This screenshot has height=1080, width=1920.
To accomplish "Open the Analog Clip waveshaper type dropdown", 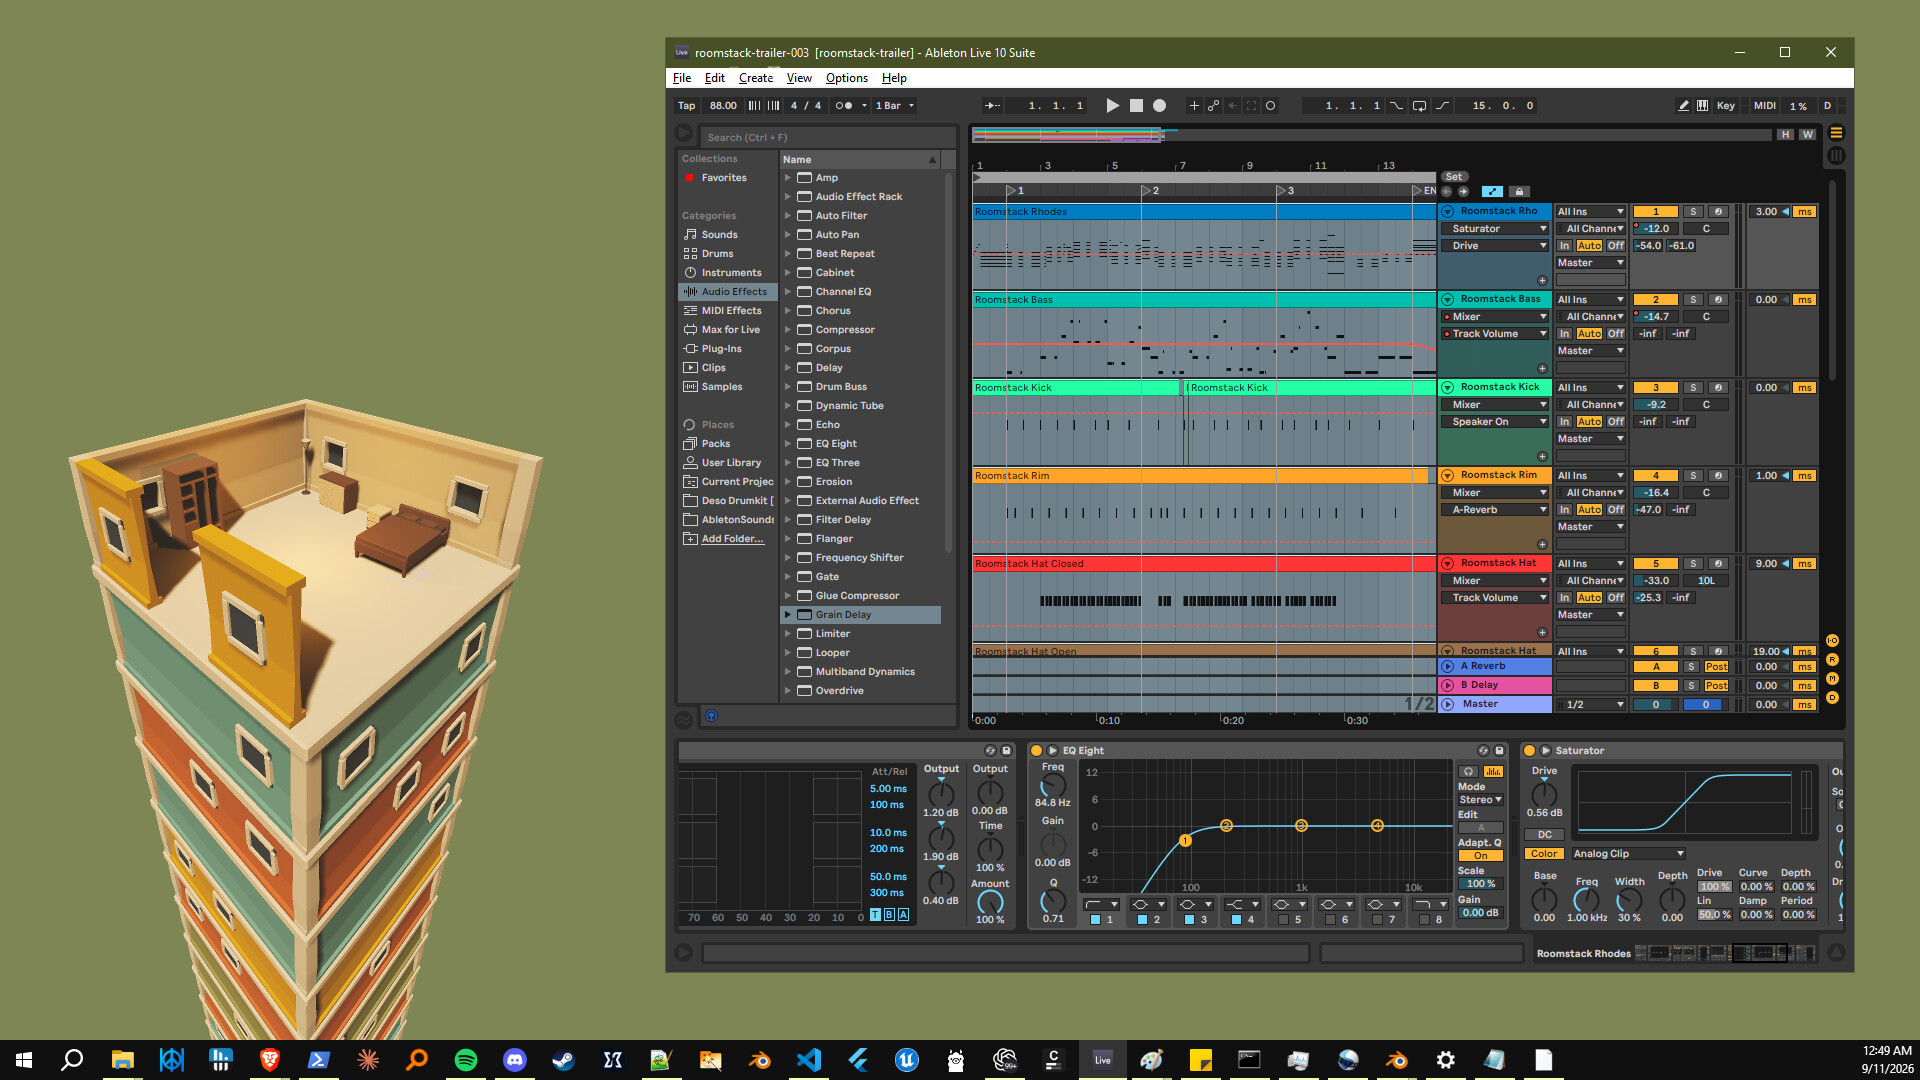I will coord(1628,854).
